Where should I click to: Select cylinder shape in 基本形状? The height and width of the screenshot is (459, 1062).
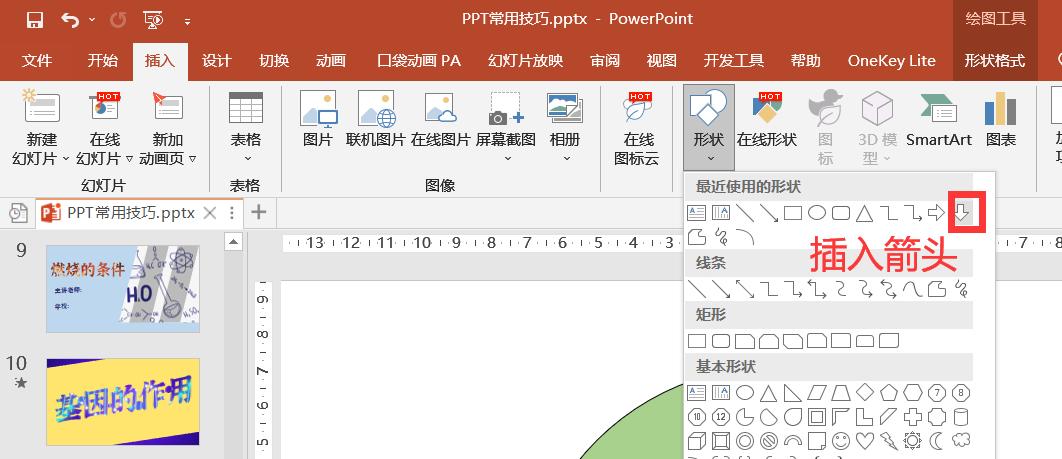(x=960, y=416)
